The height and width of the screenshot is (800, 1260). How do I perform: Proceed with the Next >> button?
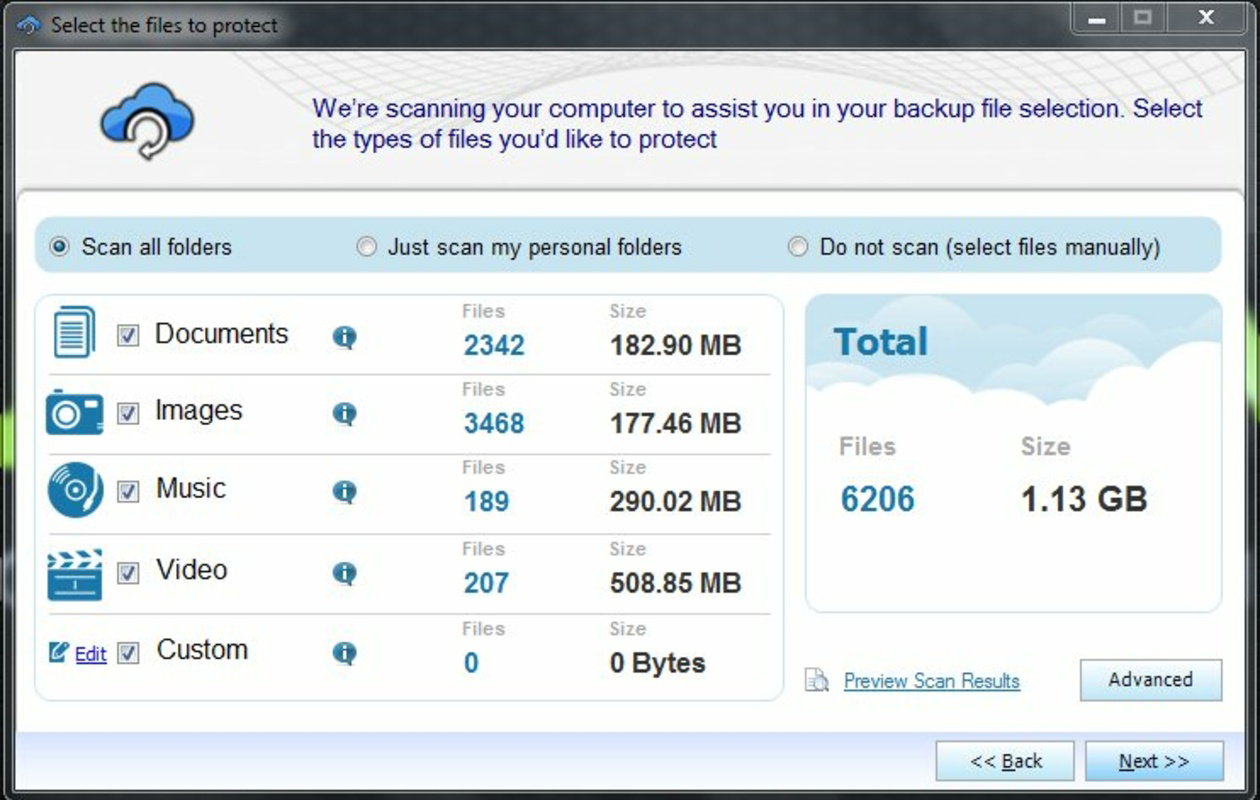pyautogui.click(x=1154, y=761)
